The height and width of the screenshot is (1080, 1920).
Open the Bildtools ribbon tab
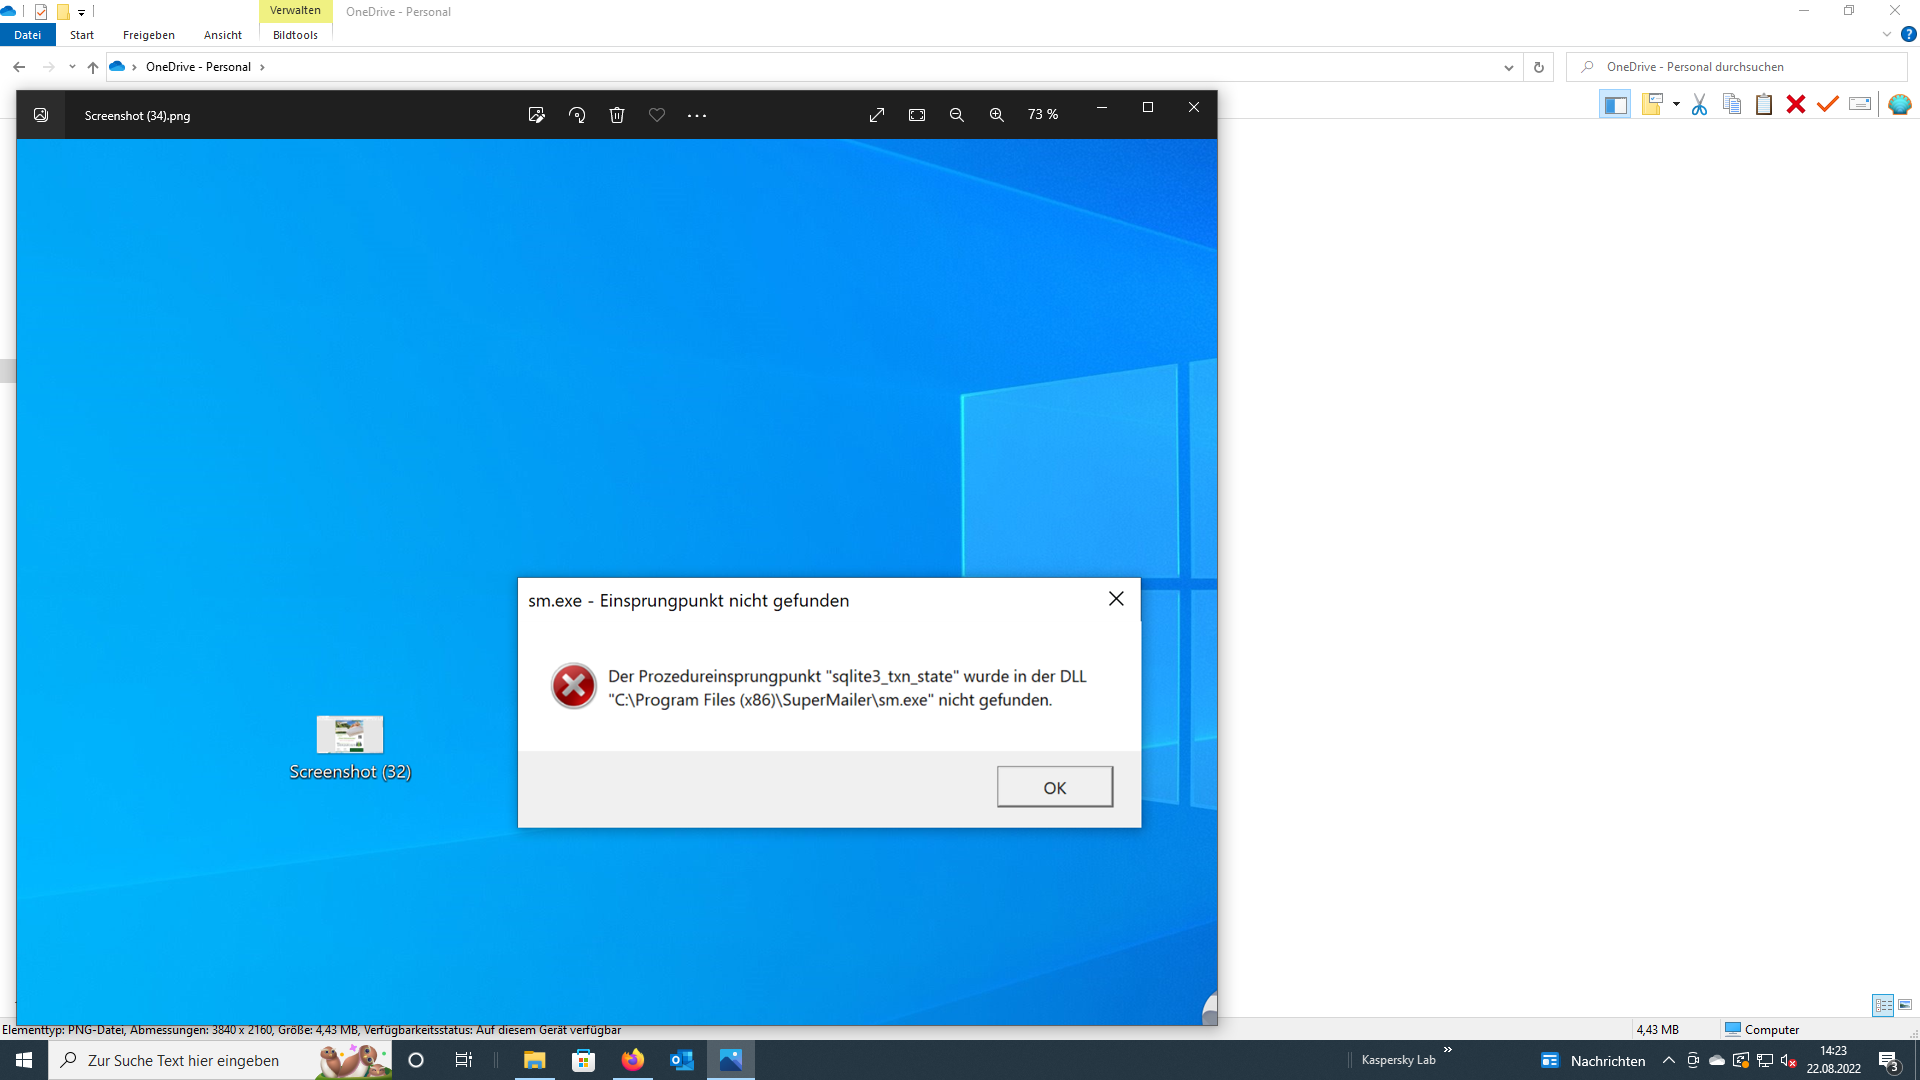295,35
